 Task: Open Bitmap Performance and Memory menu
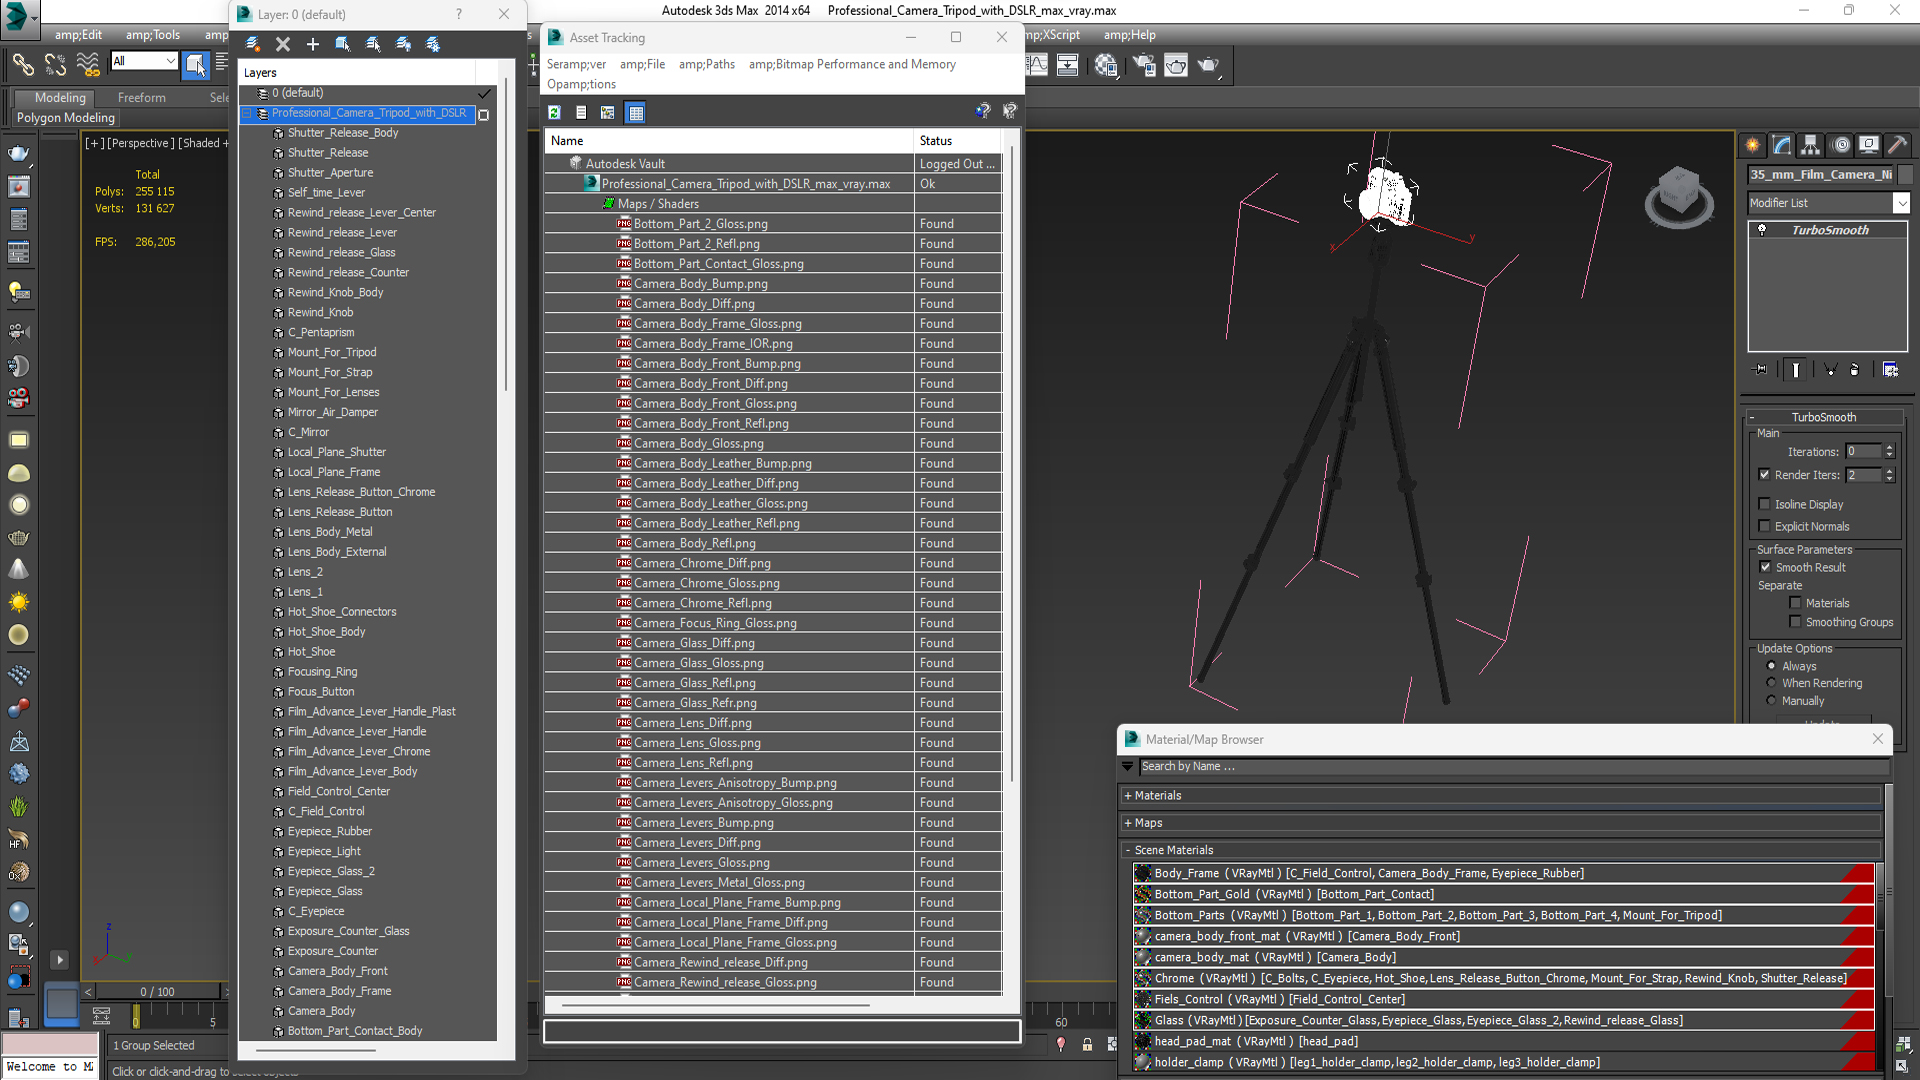(x=852, y=64)
